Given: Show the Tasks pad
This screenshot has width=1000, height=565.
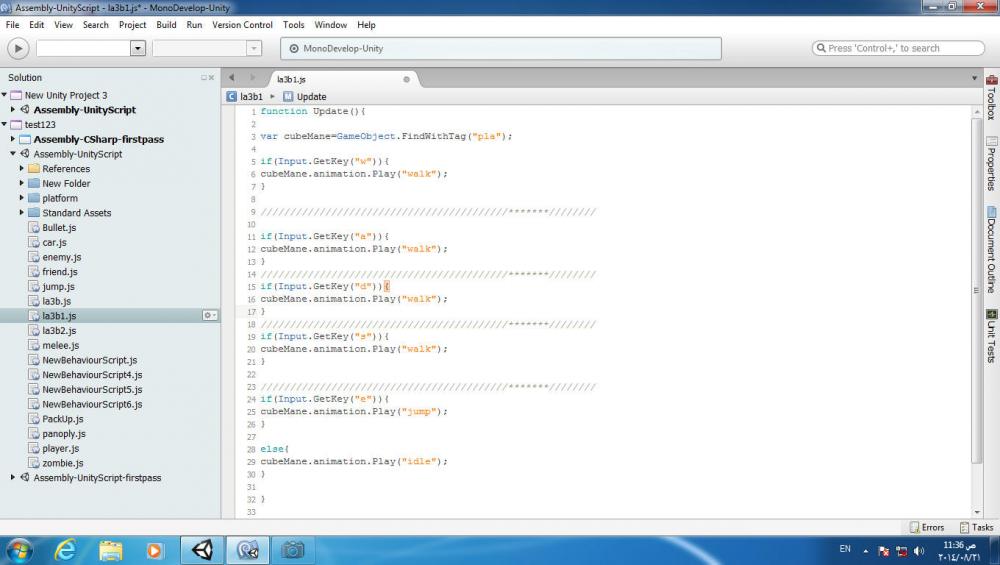Looking at the screenshot, I should pyautogui.click(x=976, y=527).
